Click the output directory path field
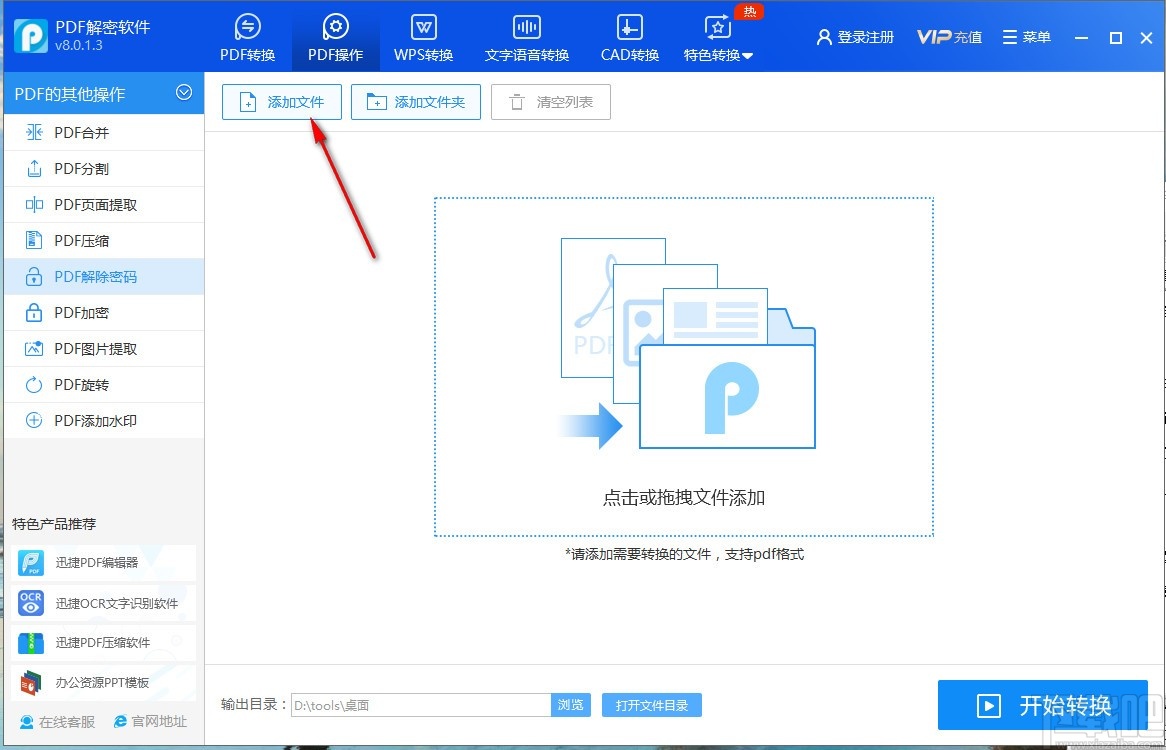Viewport: 1166px width, 750px height. (x=420, y=705)
